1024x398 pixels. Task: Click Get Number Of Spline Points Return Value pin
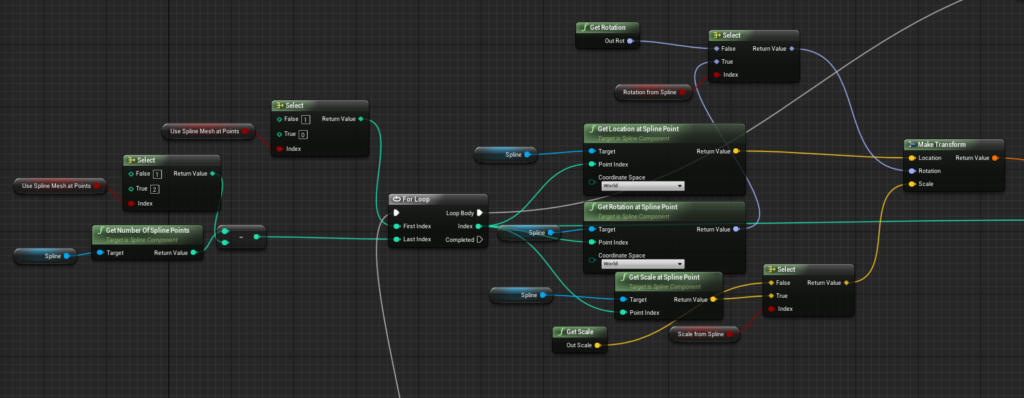[x=193, y=252]
